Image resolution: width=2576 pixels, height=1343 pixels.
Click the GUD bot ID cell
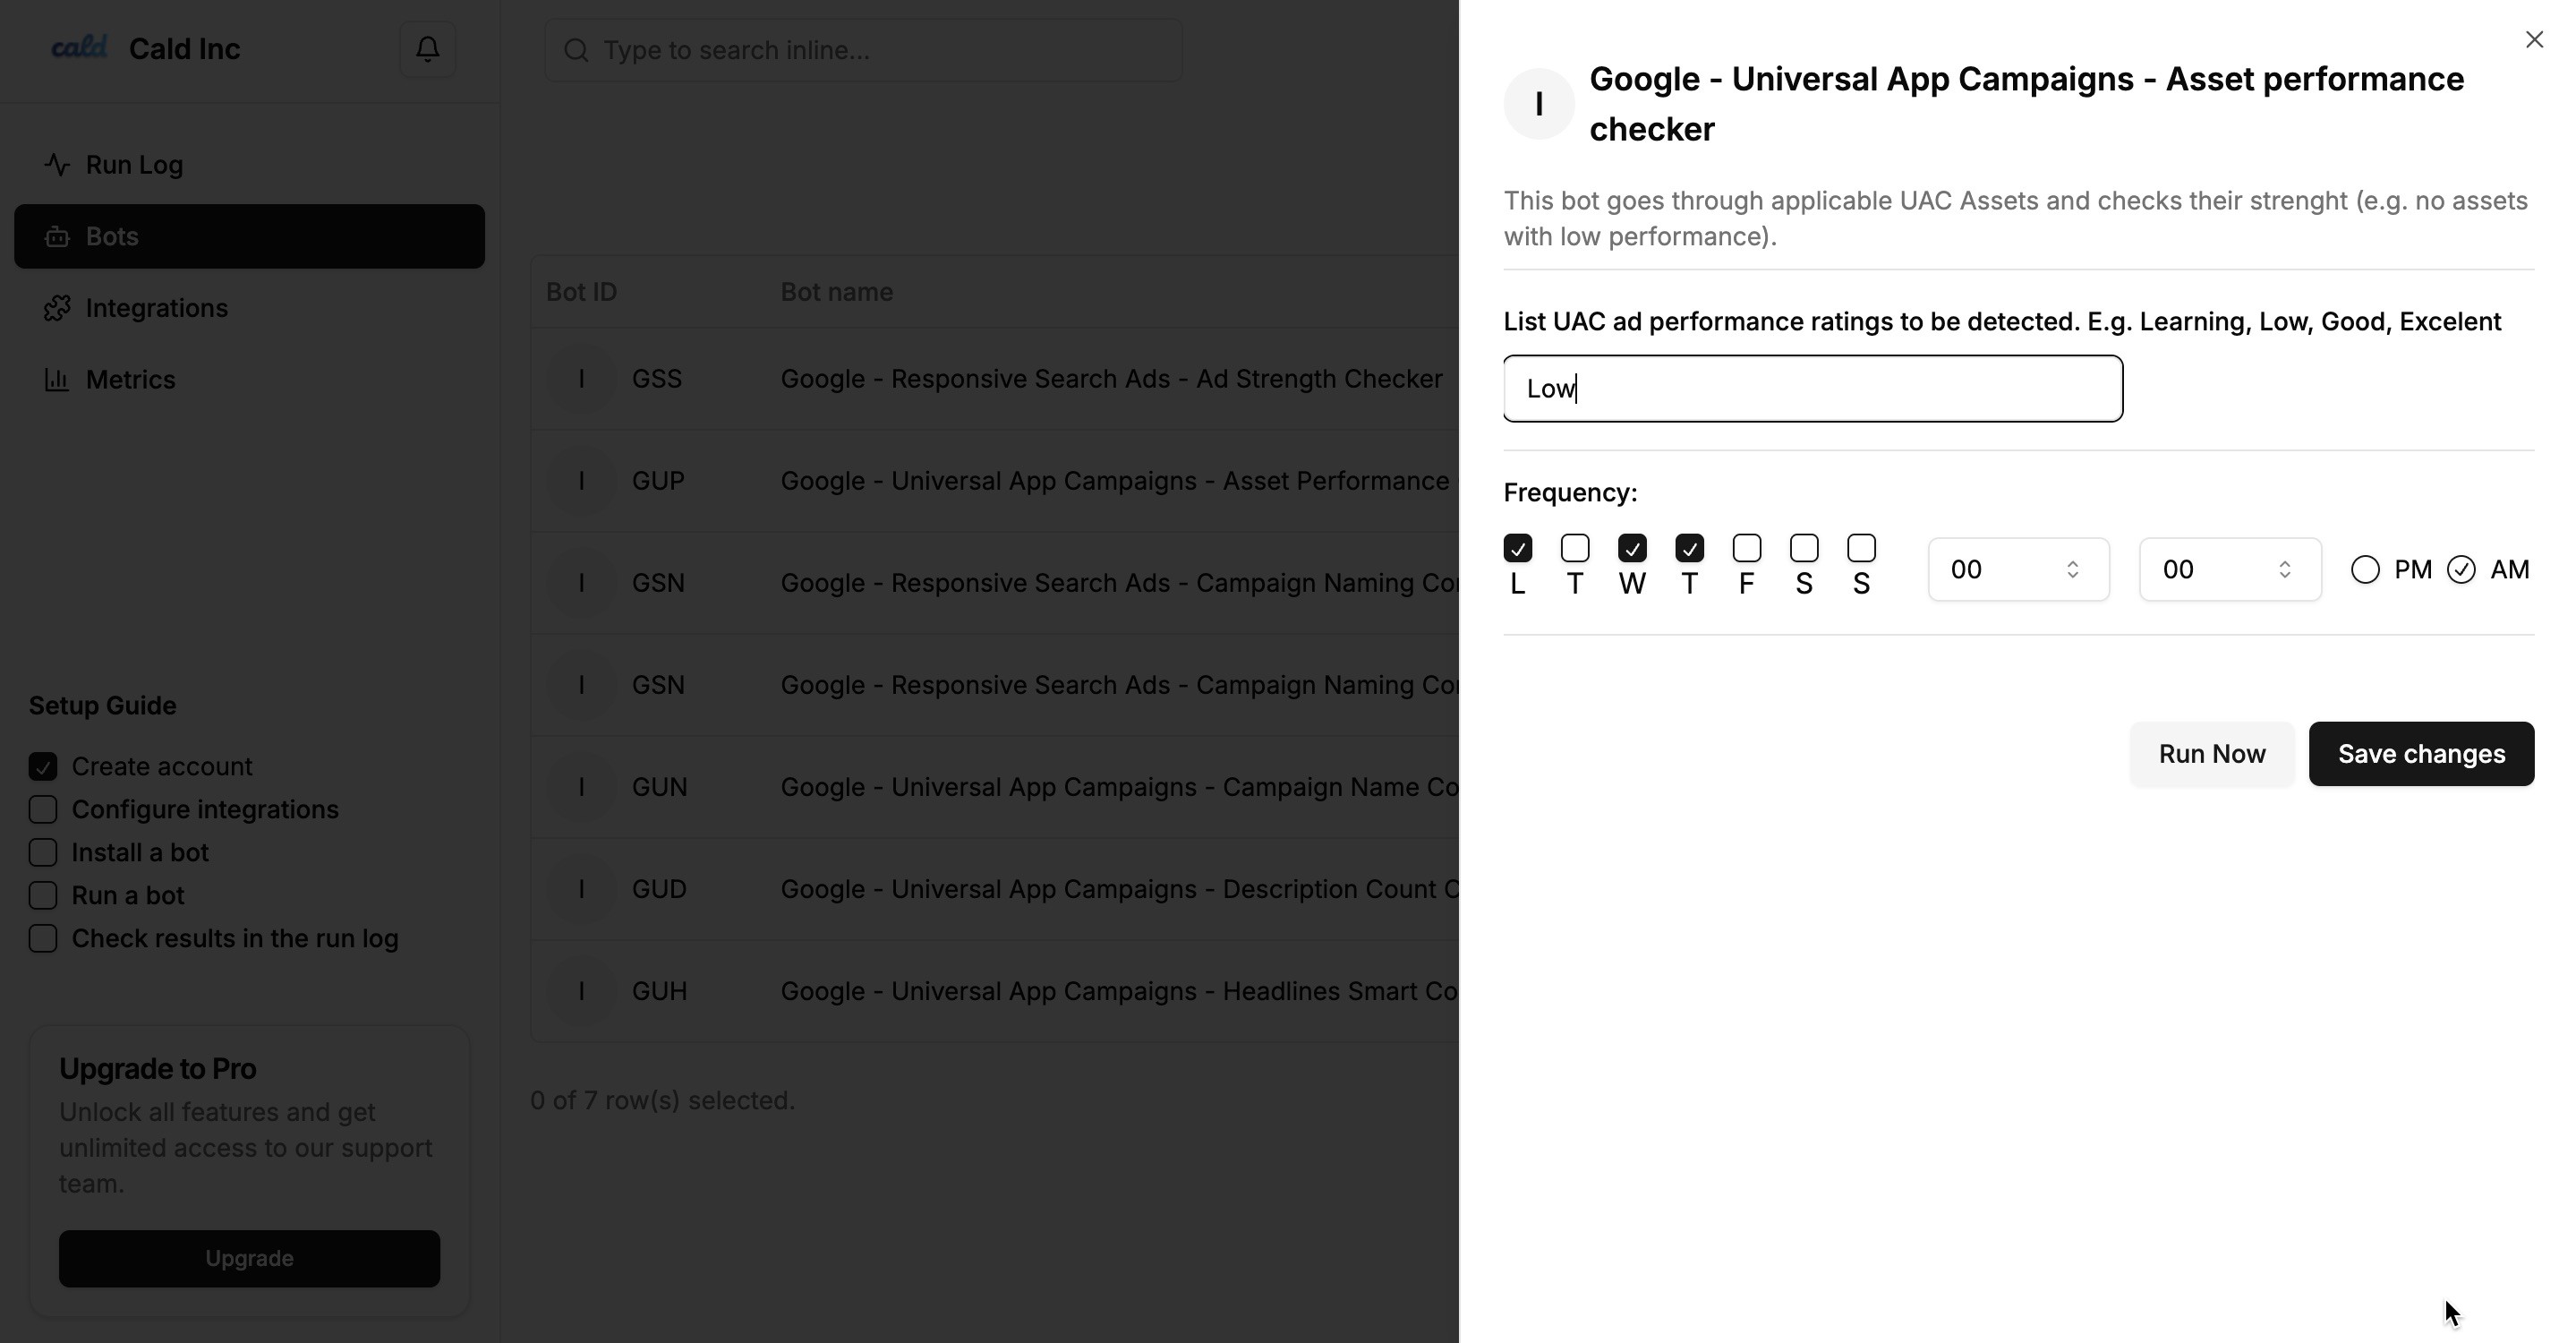659,889
